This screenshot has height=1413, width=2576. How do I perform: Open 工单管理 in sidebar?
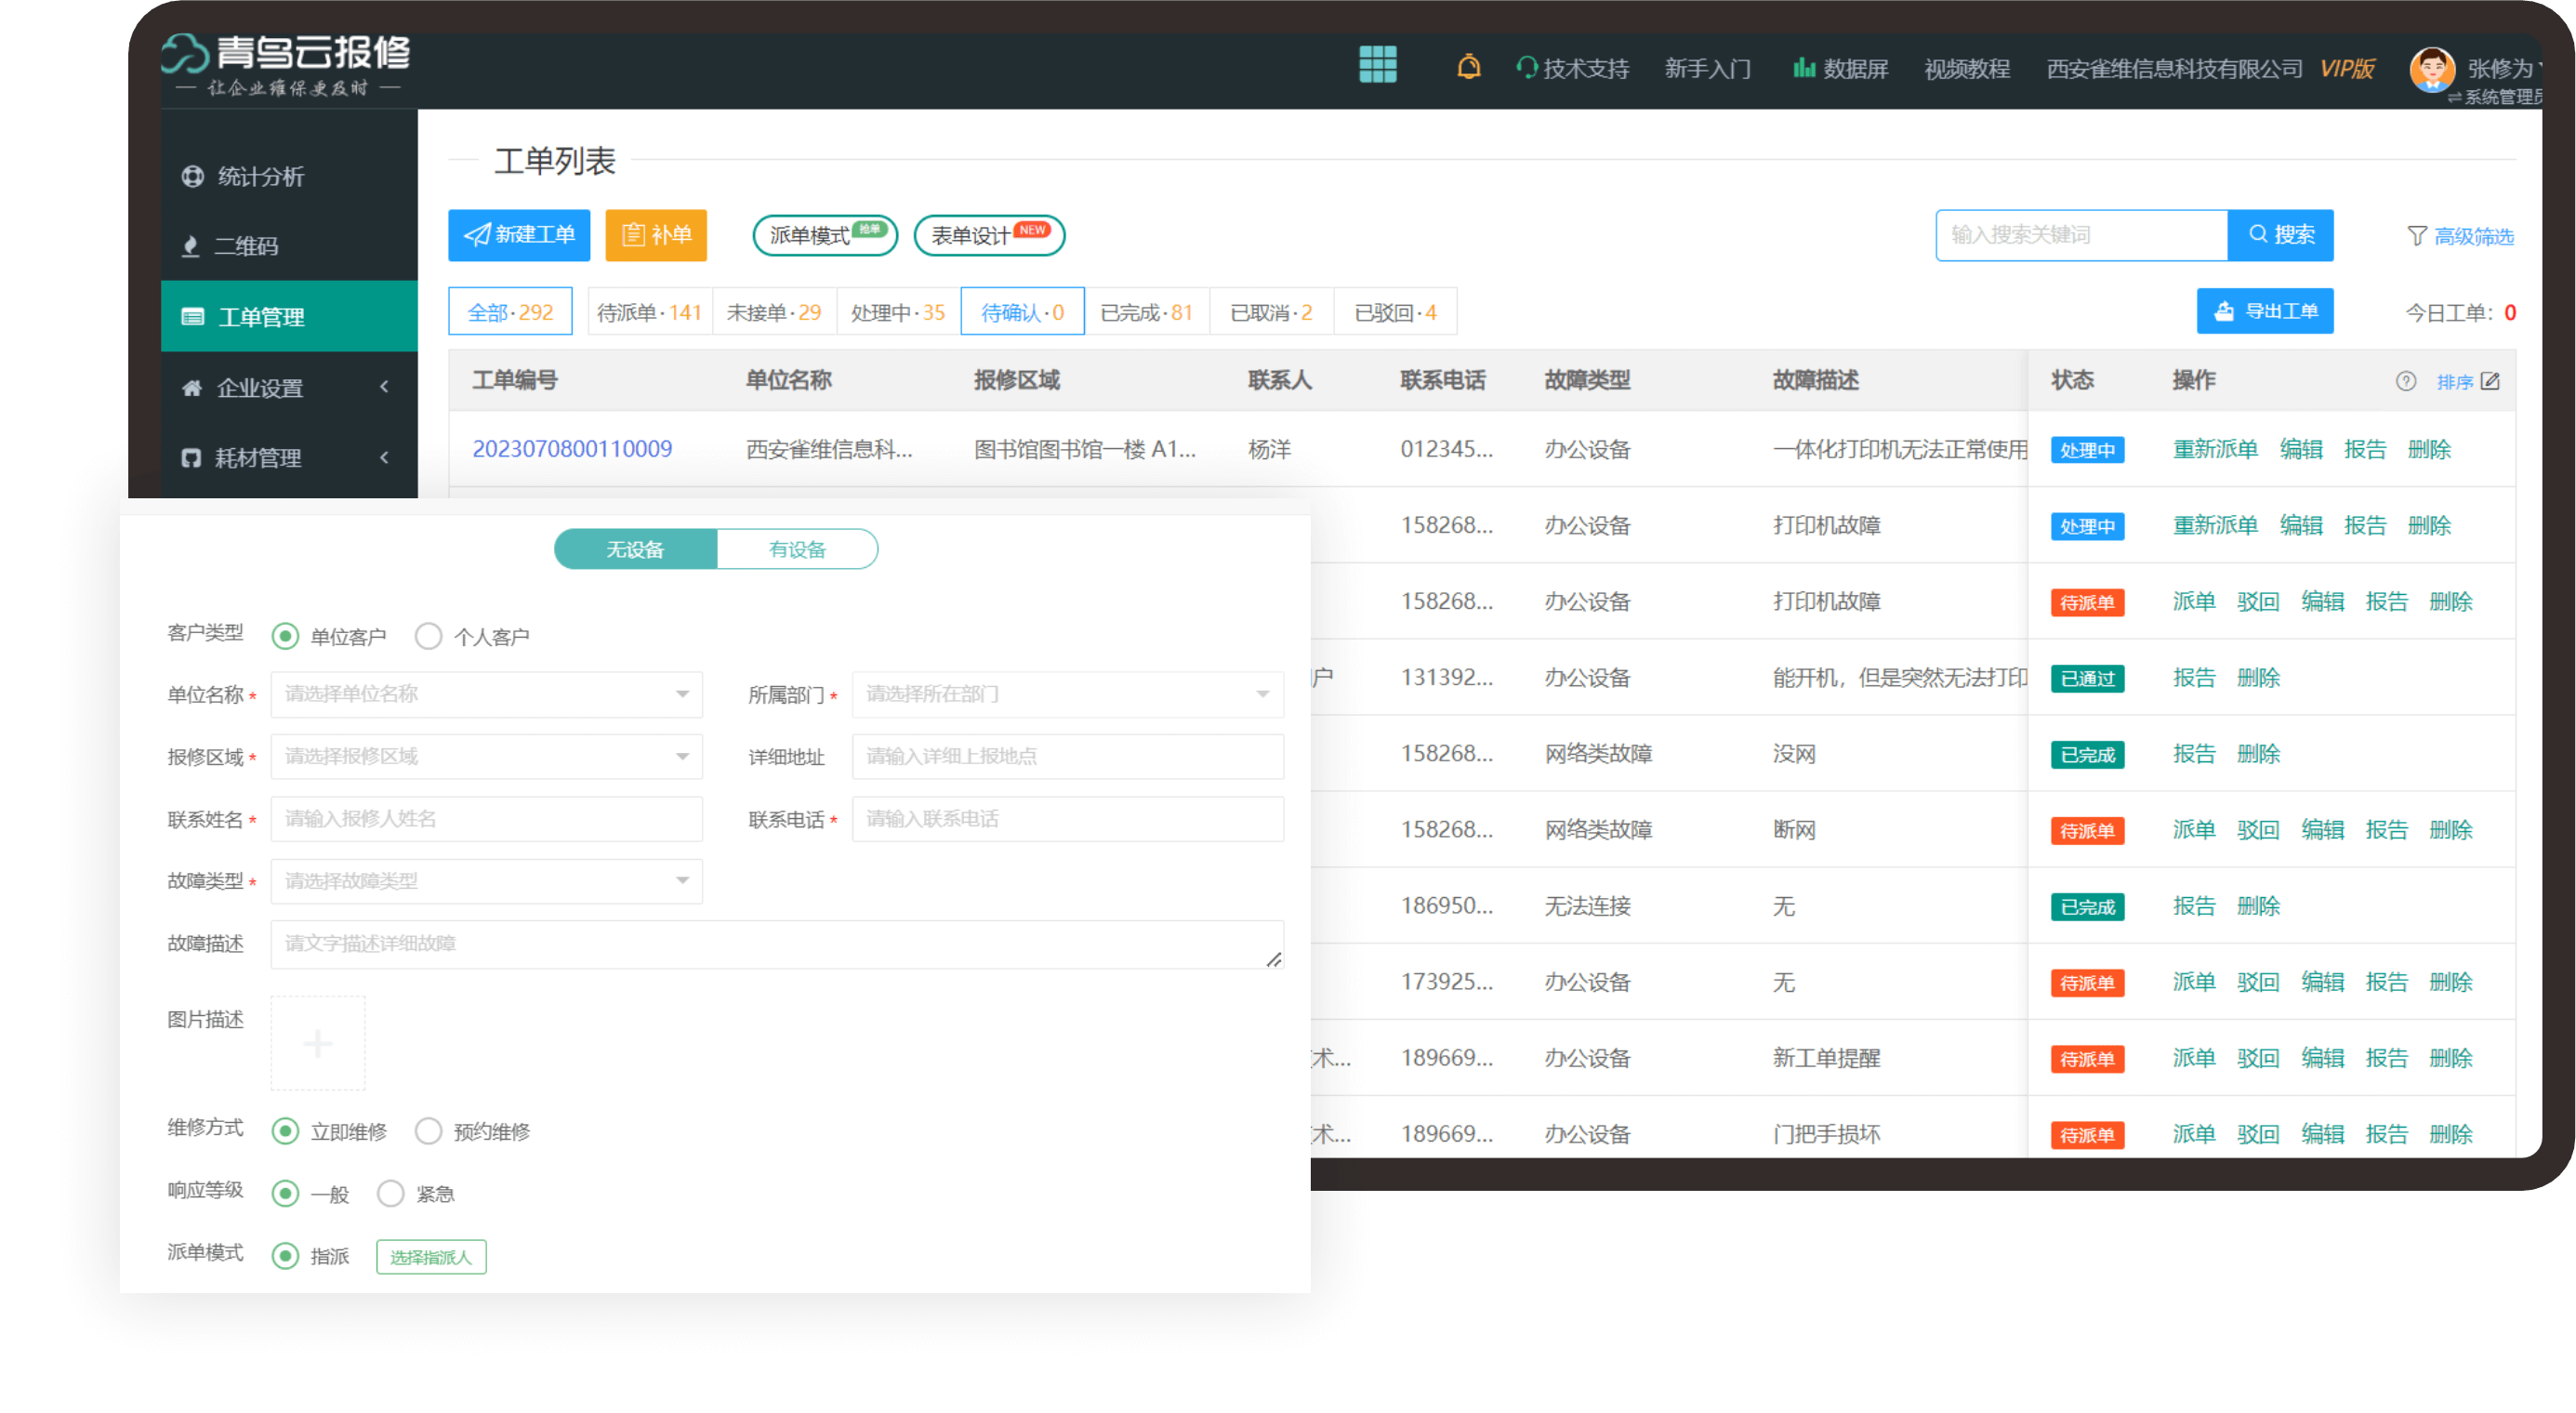[x=289, y=317]
